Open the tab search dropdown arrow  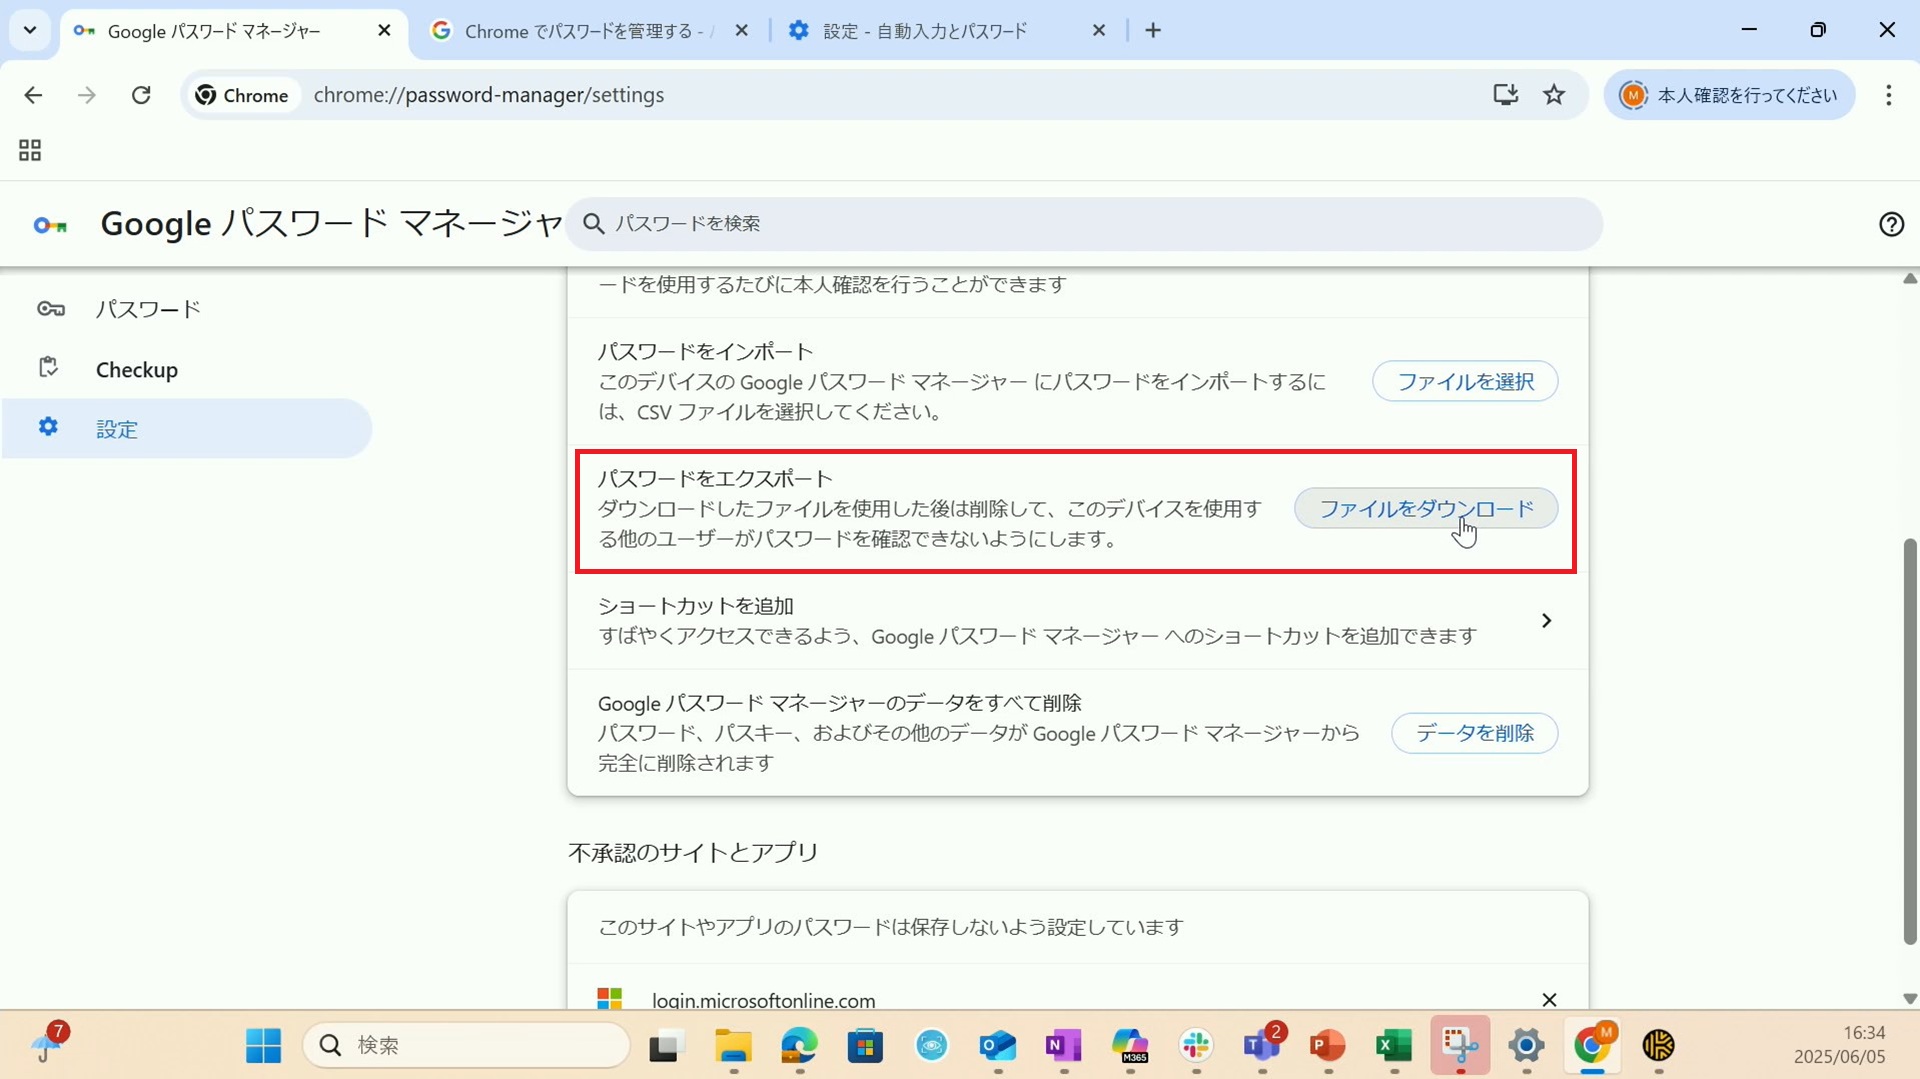point(30,30)
